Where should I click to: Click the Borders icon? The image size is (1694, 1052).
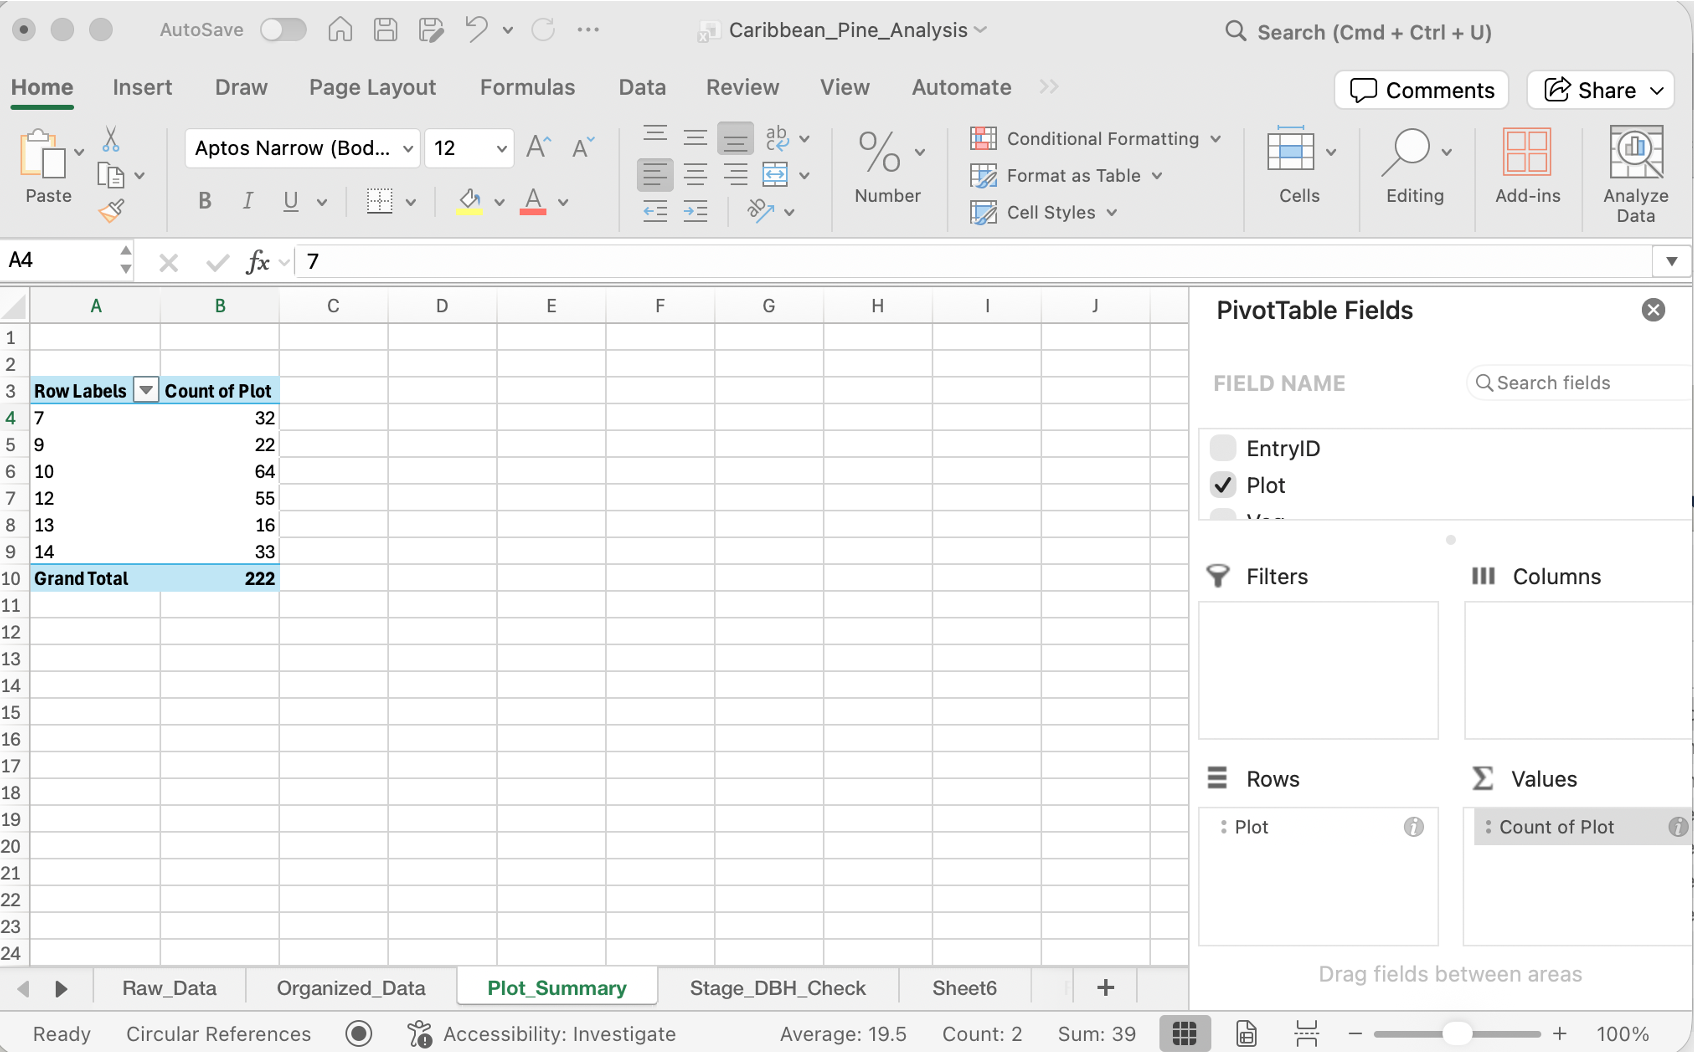(379, 202)
